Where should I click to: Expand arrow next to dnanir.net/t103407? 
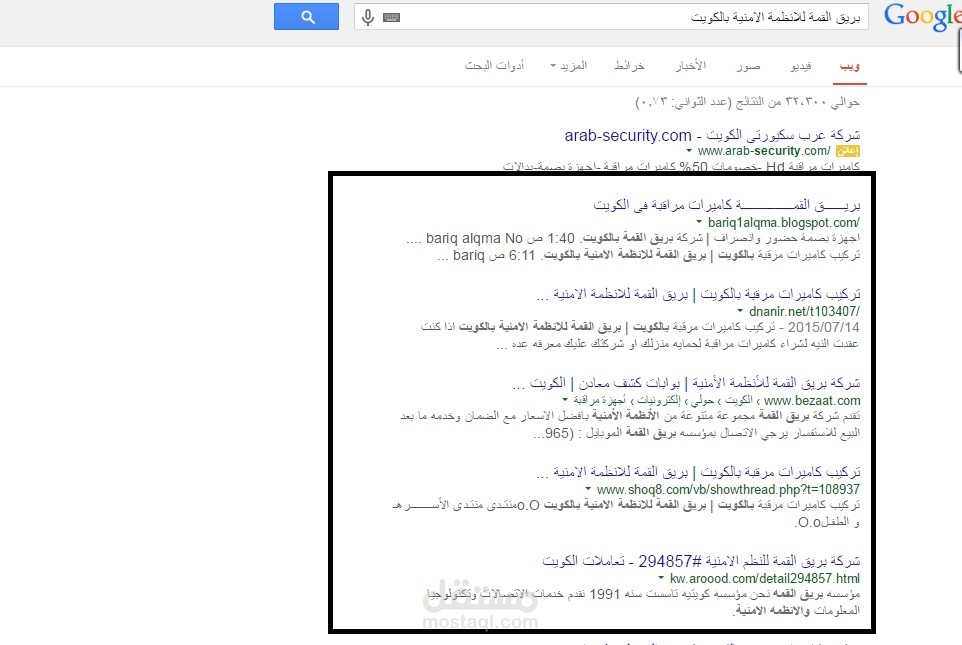740,311
